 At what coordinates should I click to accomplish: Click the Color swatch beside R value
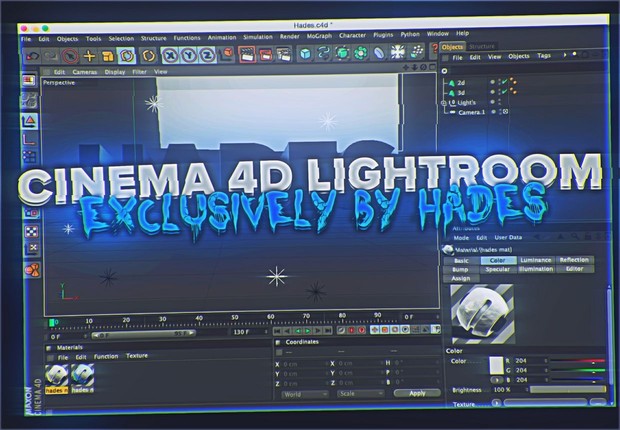click(x=496, y=366)
